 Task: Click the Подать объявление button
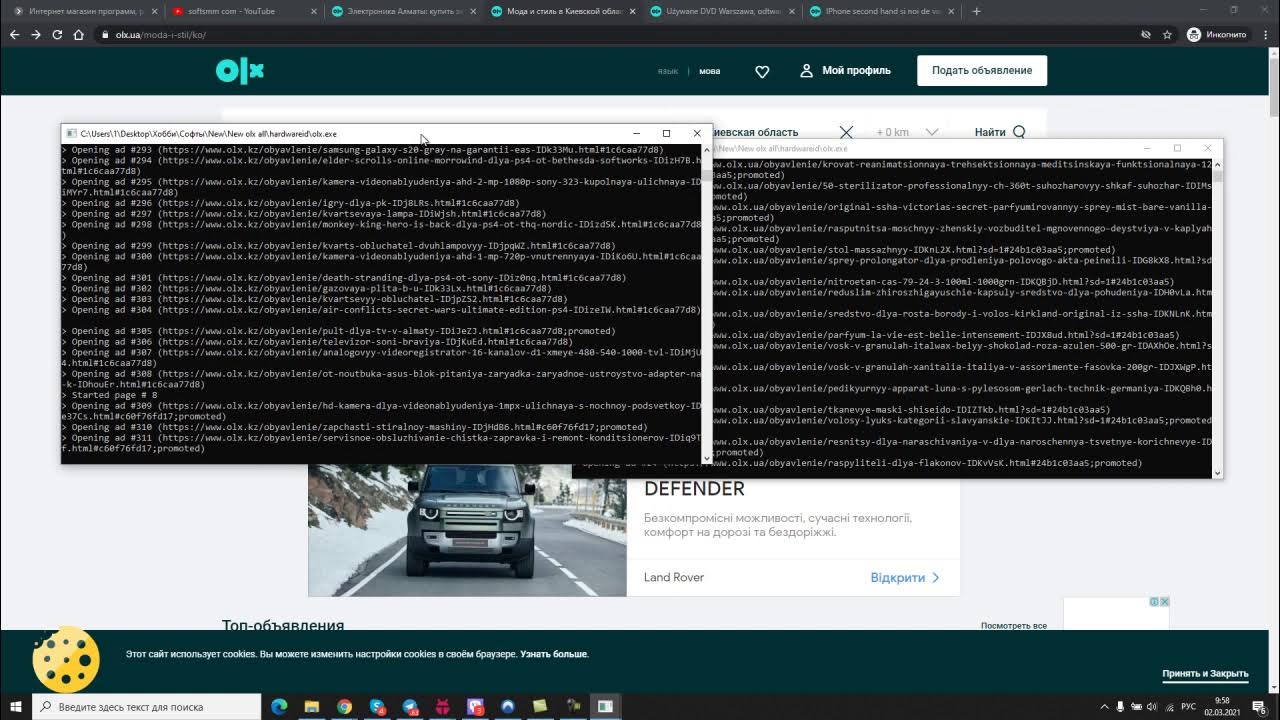point(982,70)
